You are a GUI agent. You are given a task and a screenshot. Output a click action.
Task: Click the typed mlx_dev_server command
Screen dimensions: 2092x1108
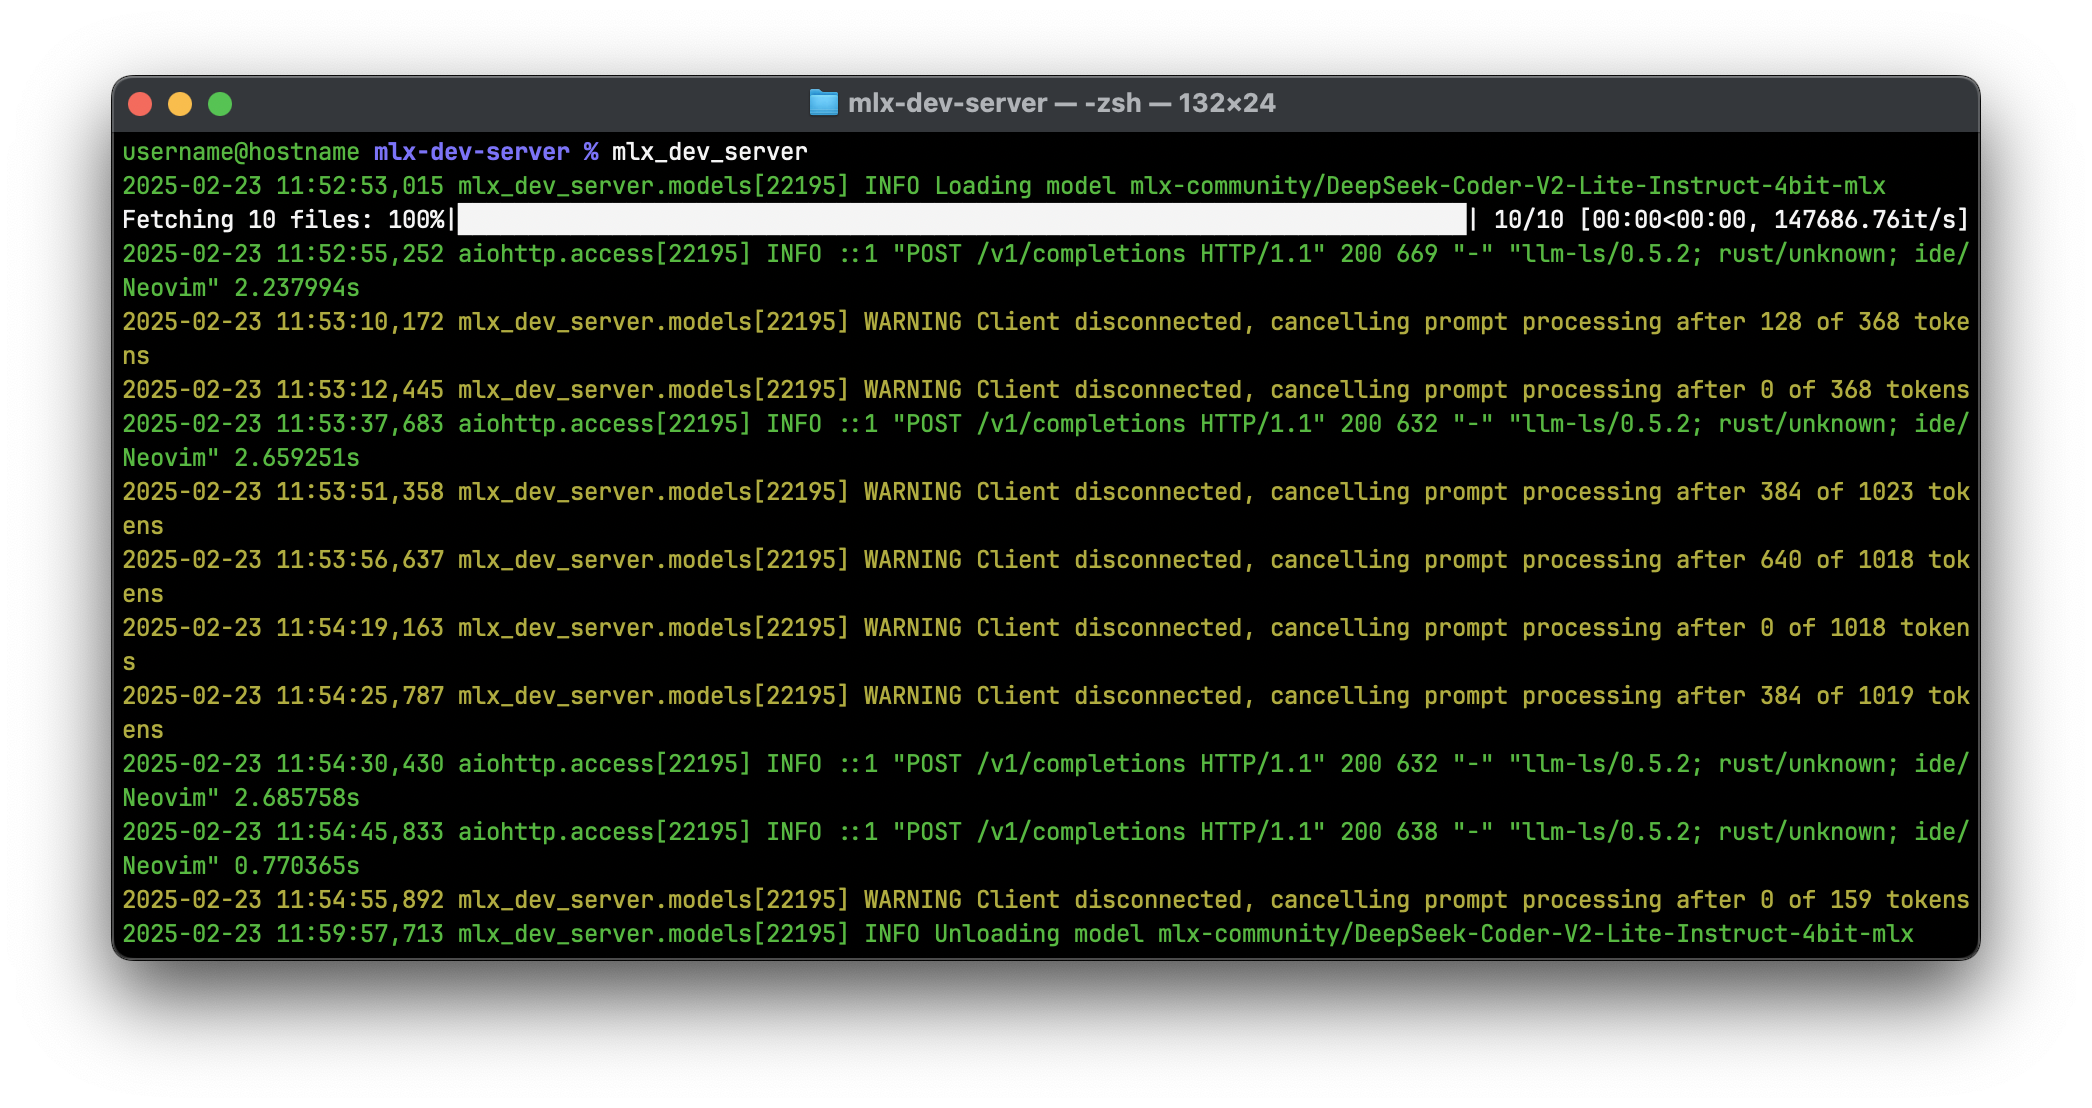point(710,152)
